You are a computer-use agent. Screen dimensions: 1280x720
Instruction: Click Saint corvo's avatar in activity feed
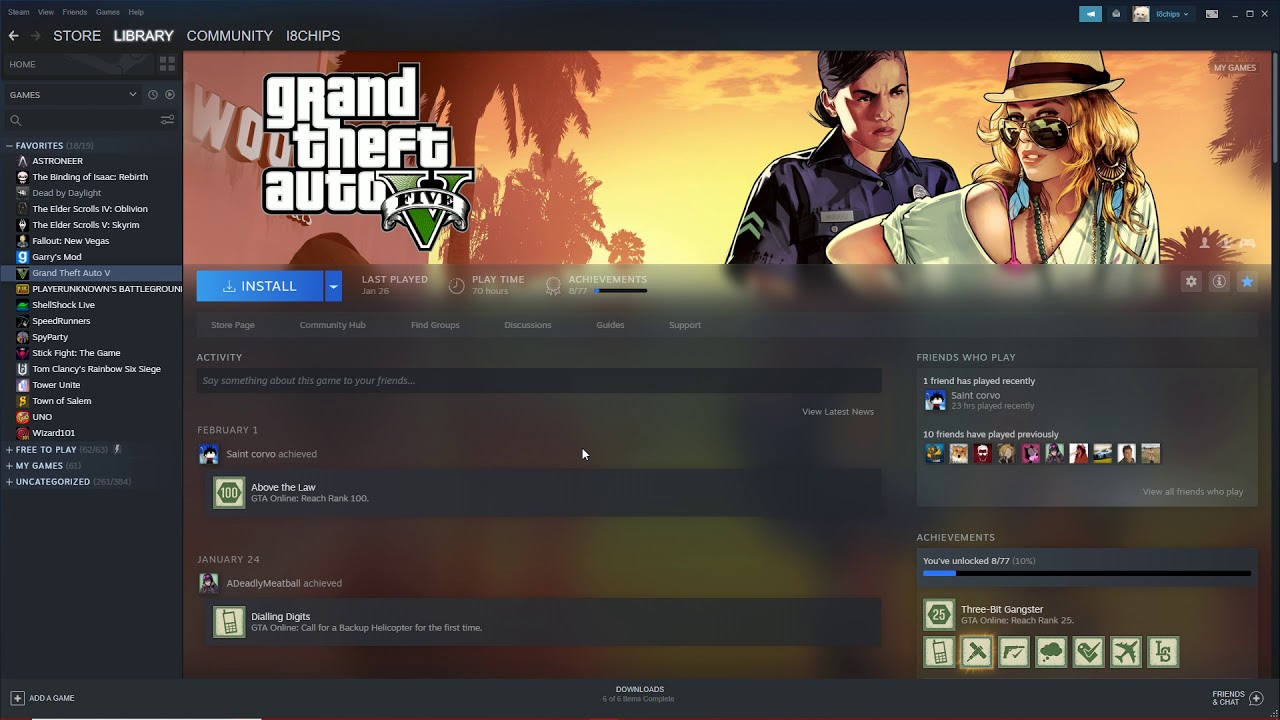[x=209, y=454]
